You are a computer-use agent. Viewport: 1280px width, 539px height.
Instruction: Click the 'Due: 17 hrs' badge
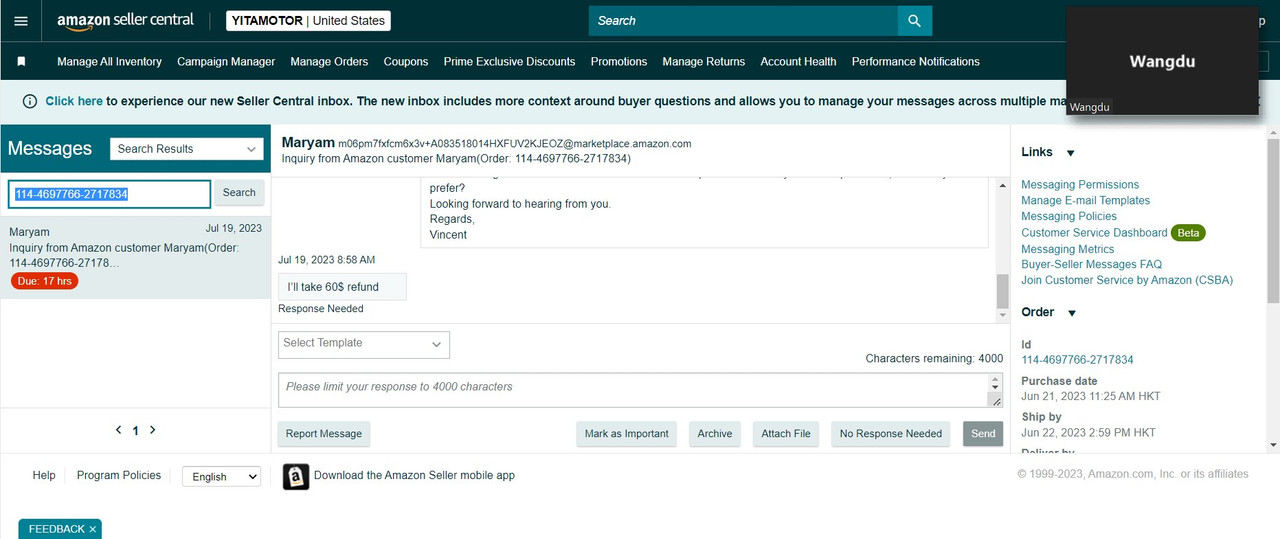[44, 282]
